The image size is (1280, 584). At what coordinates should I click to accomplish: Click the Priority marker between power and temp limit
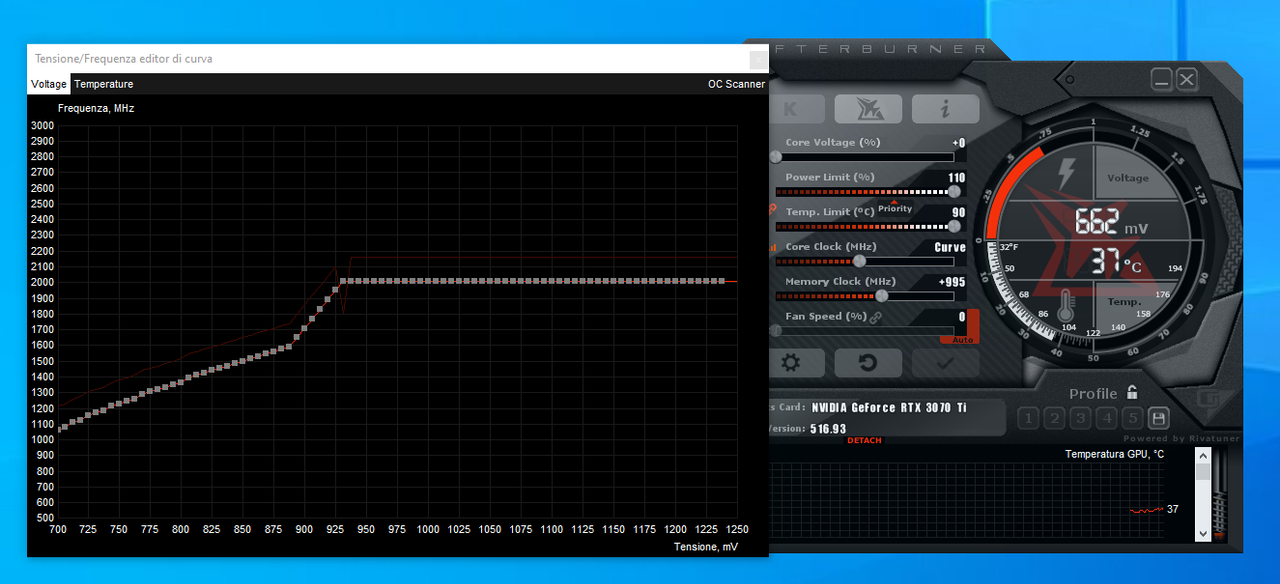click(x=895, y=207)
